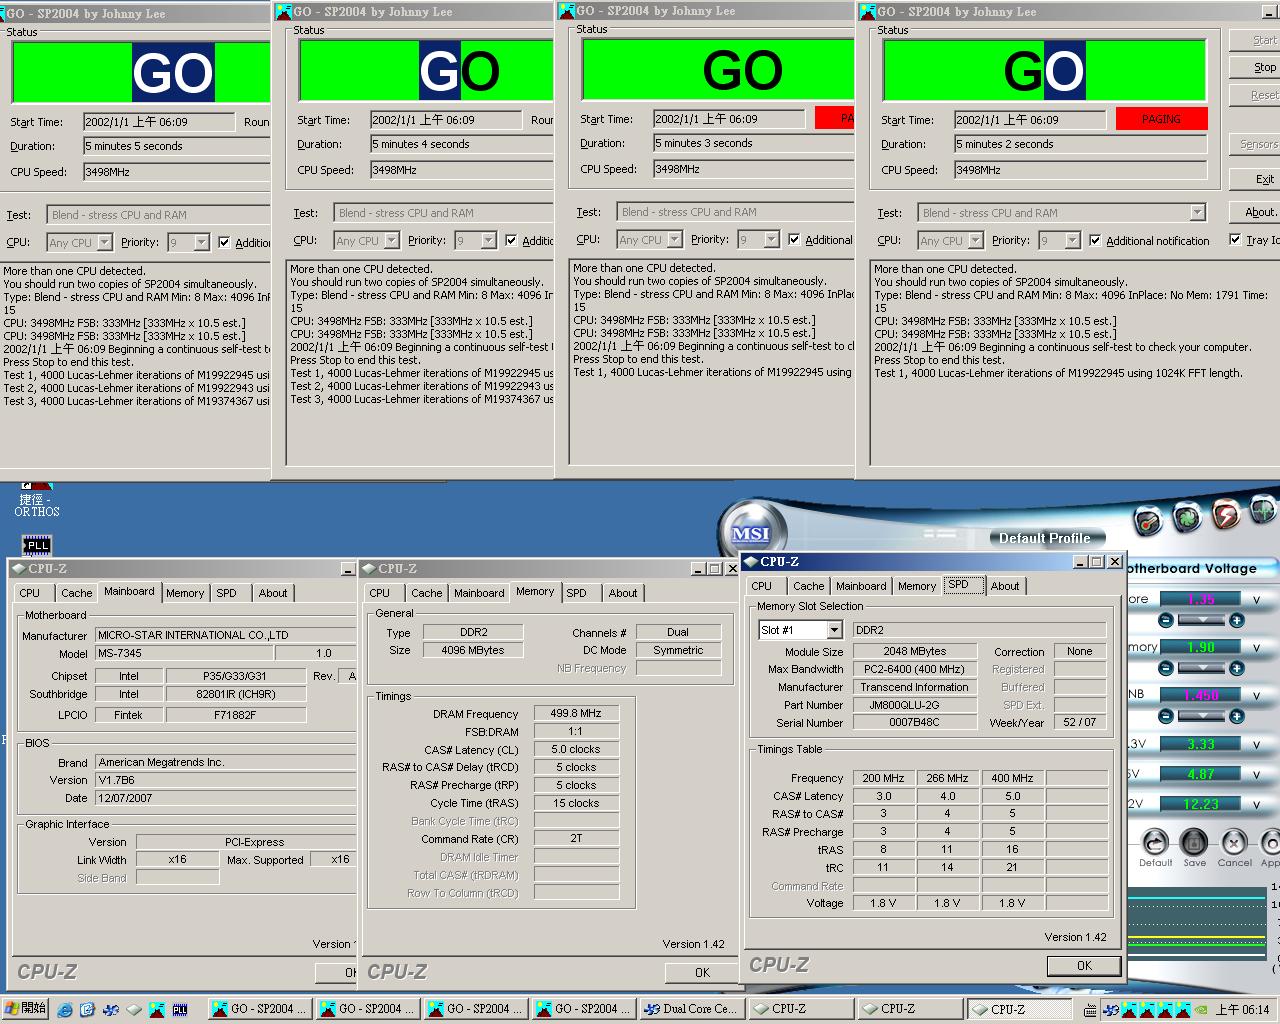The height and width of the screenshot is (1024, 1280).
Task: Open Mainboard tab in rightmost CPU-Z window
Action: (x=861, y=586)
